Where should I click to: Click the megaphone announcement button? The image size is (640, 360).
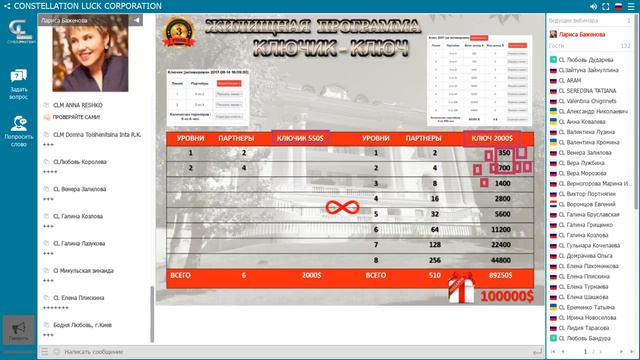pos(18,330)
